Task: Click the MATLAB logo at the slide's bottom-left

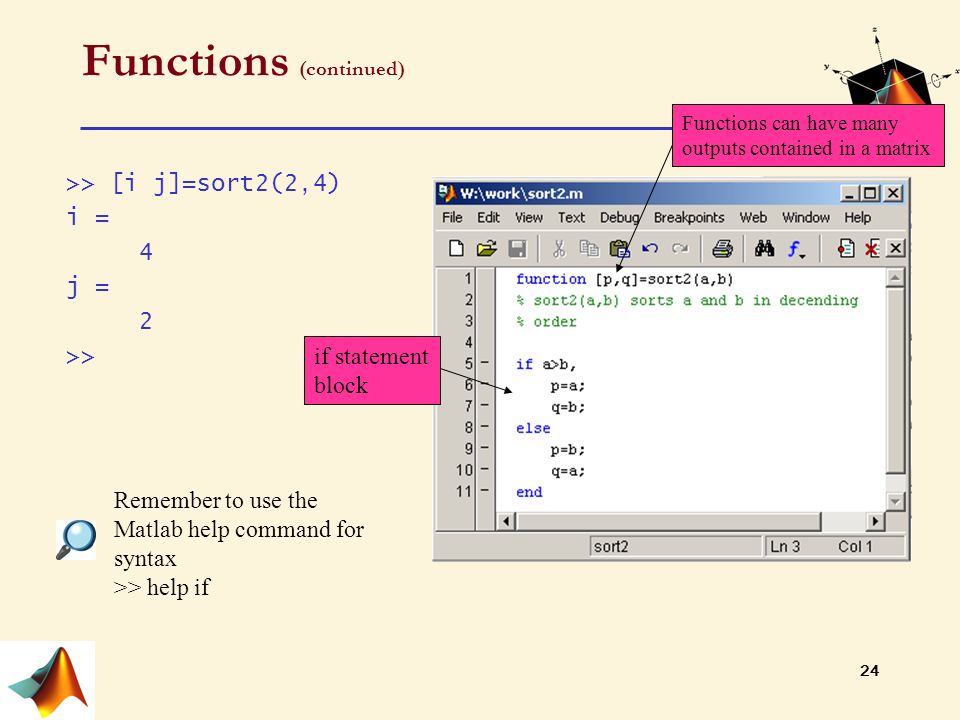Action: 48,680
